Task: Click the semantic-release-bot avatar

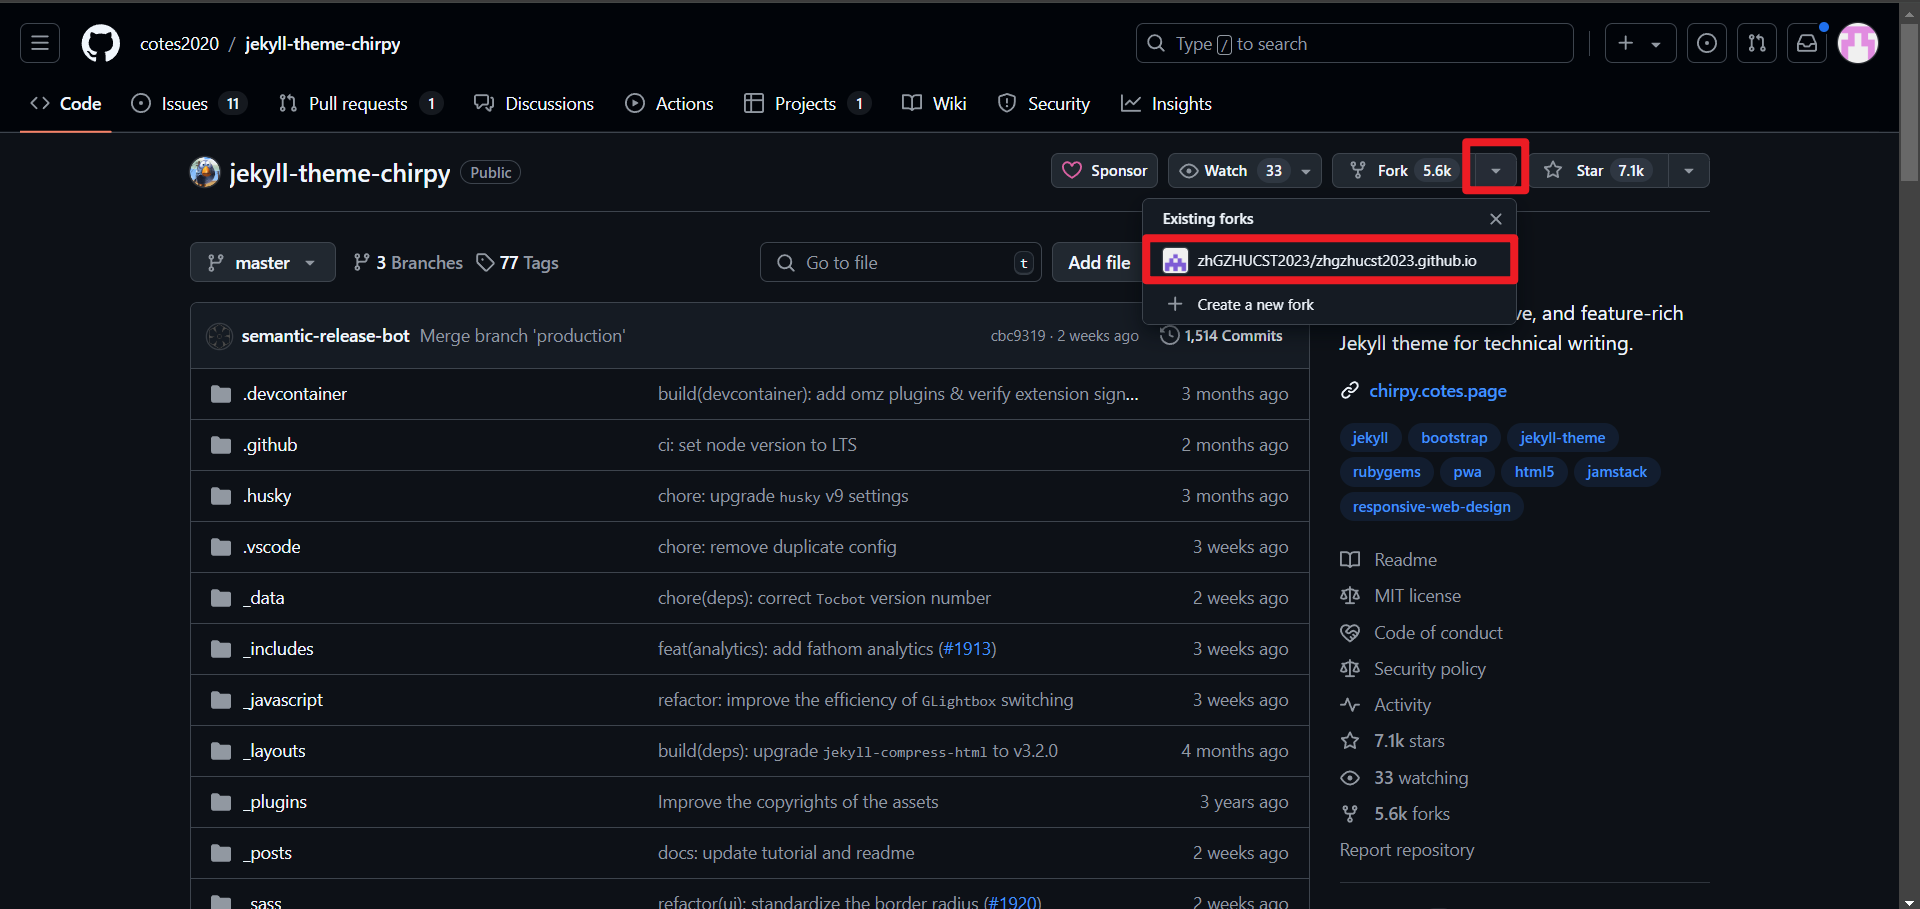Action: 219,336
